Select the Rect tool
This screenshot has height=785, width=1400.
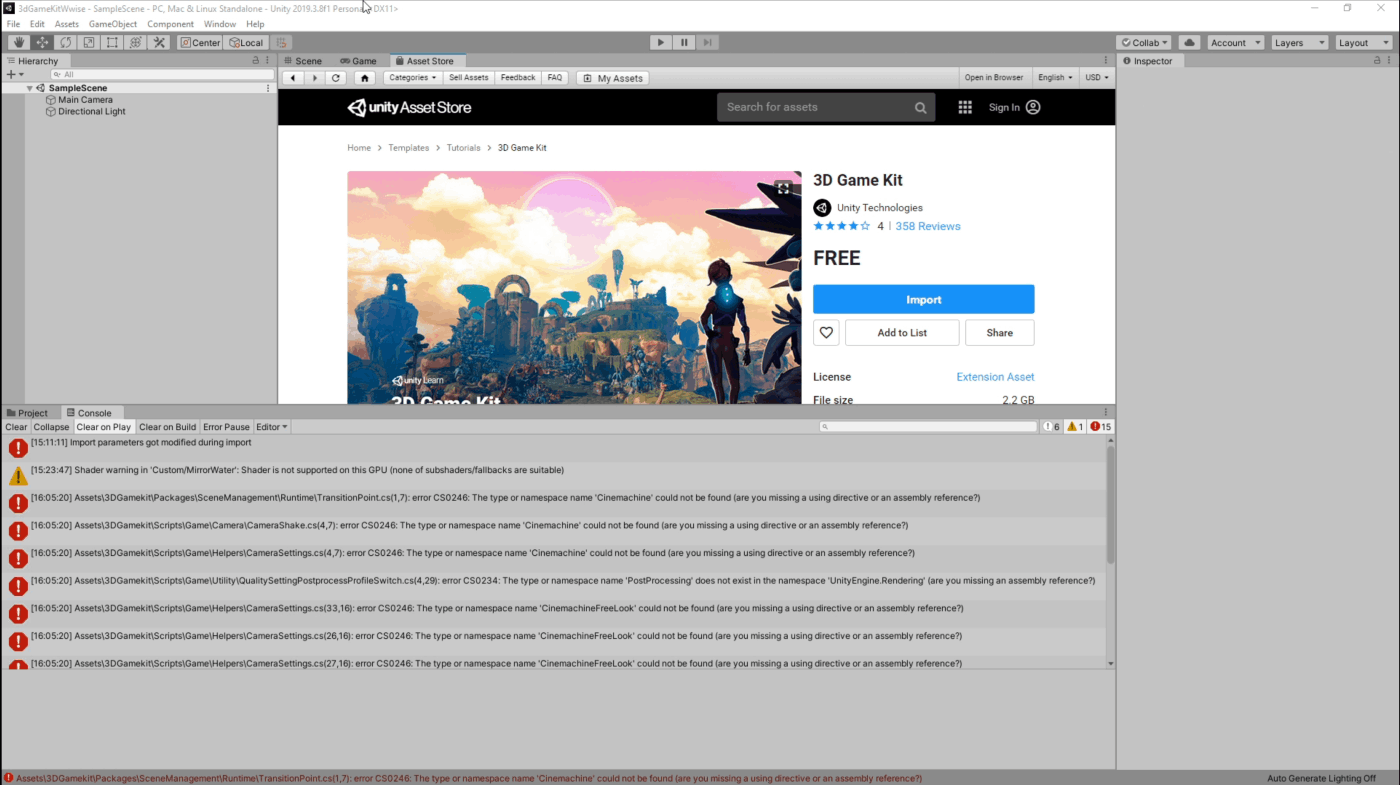112,42
